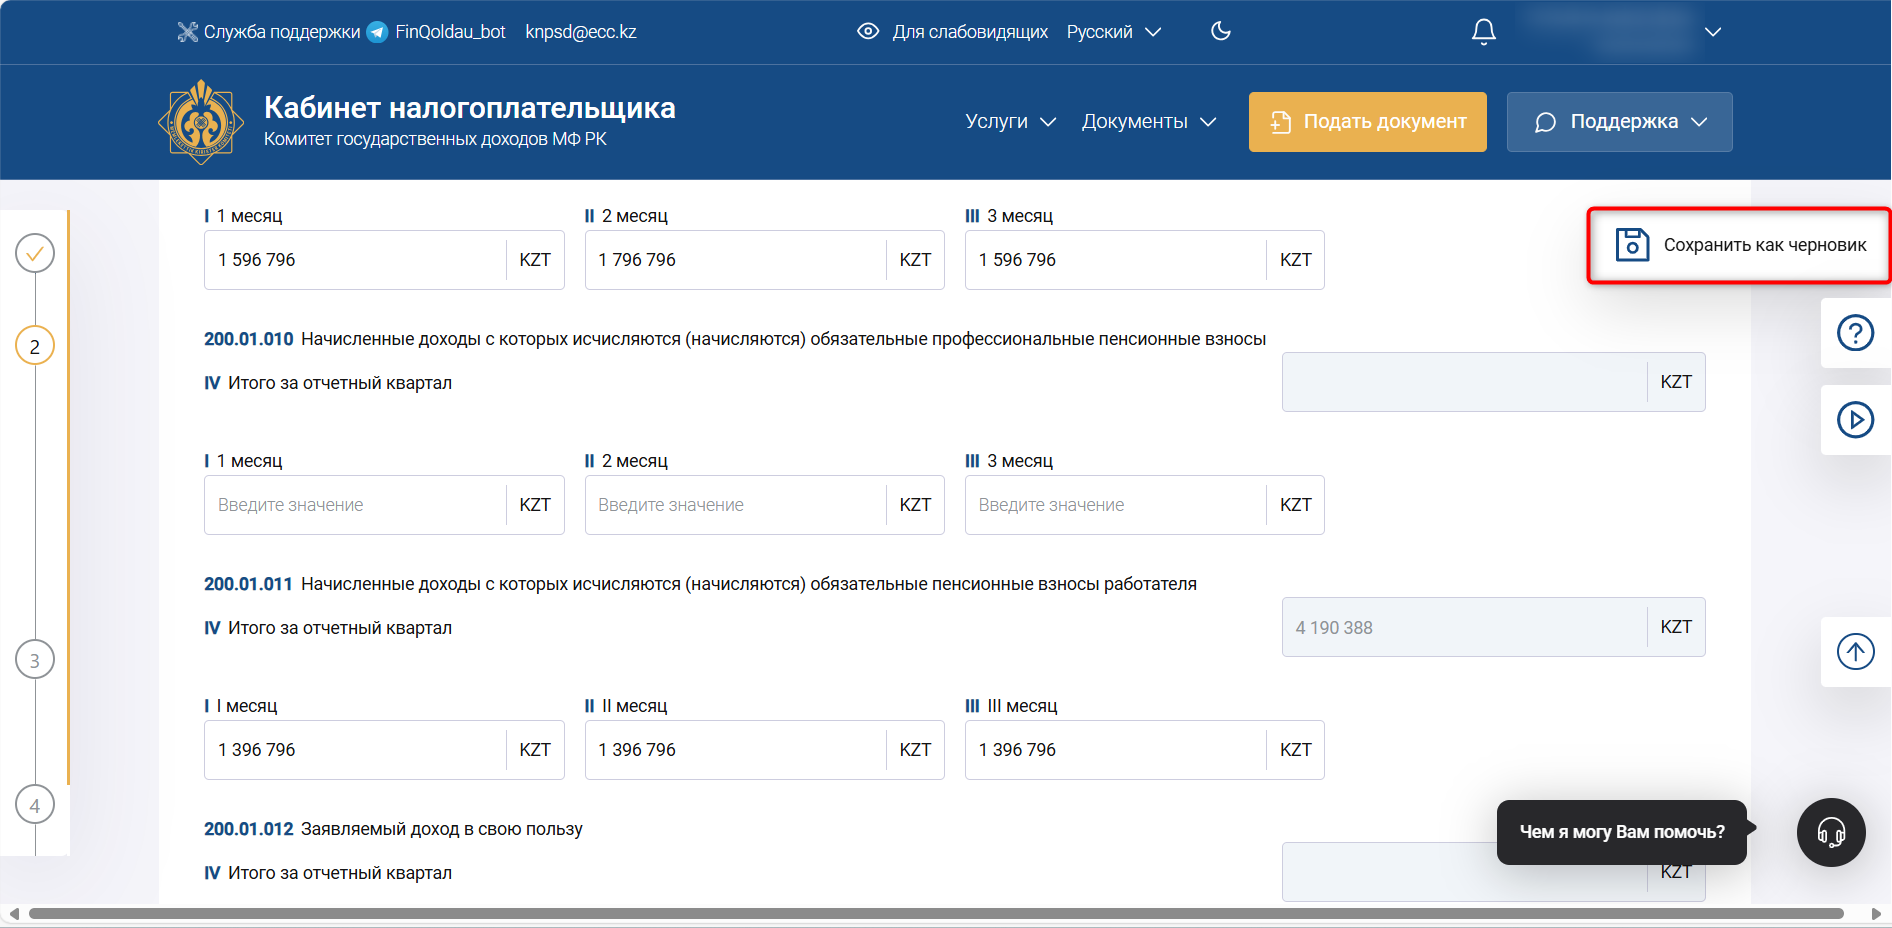Open the Услуги menu
The width and height of the screenshot is (1892, 928).
click(1010, 122)
